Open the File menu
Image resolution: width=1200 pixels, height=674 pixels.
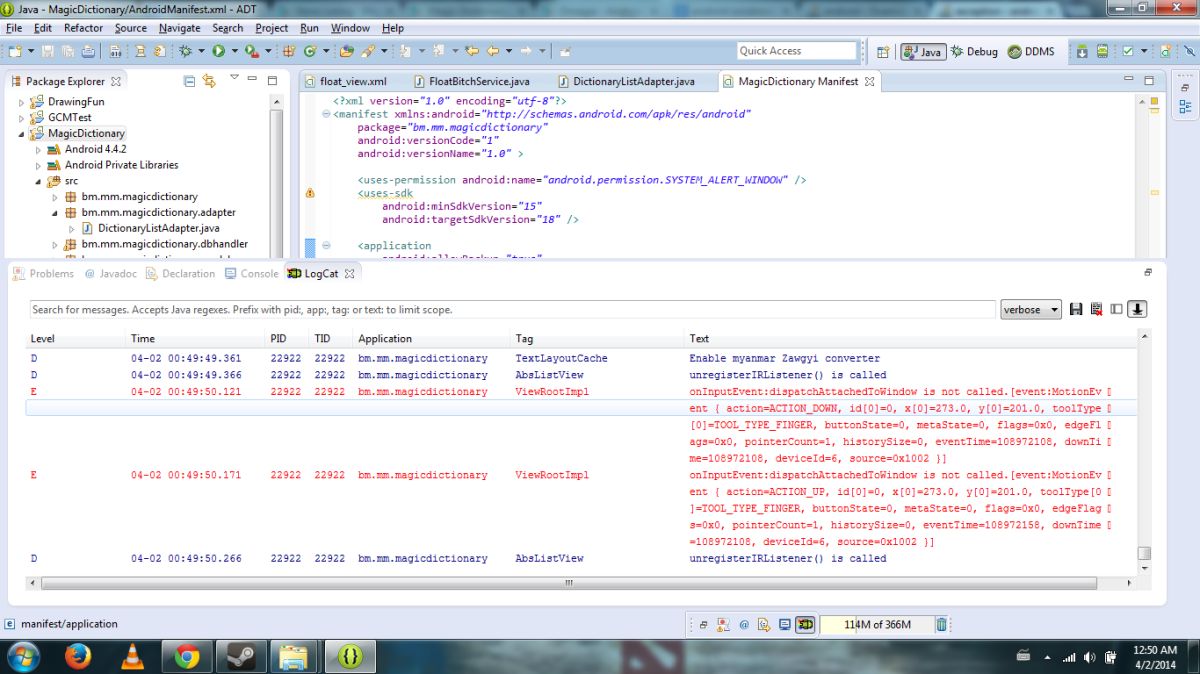point(14,28)
